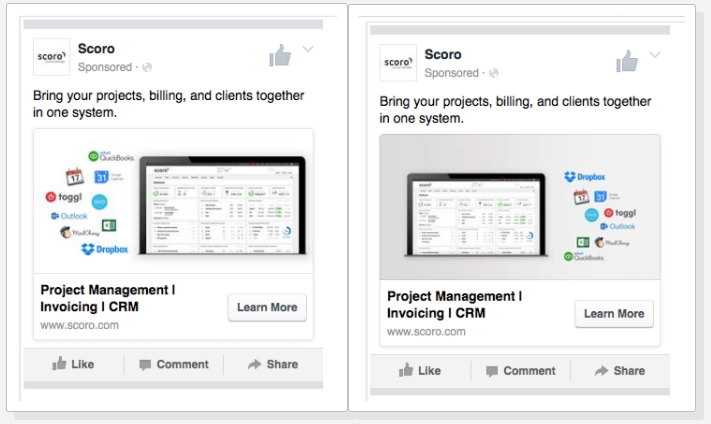711x424 pixels.
Task: Like the right Scoro post
Action: pyautogui.click(x=420, y=370)
